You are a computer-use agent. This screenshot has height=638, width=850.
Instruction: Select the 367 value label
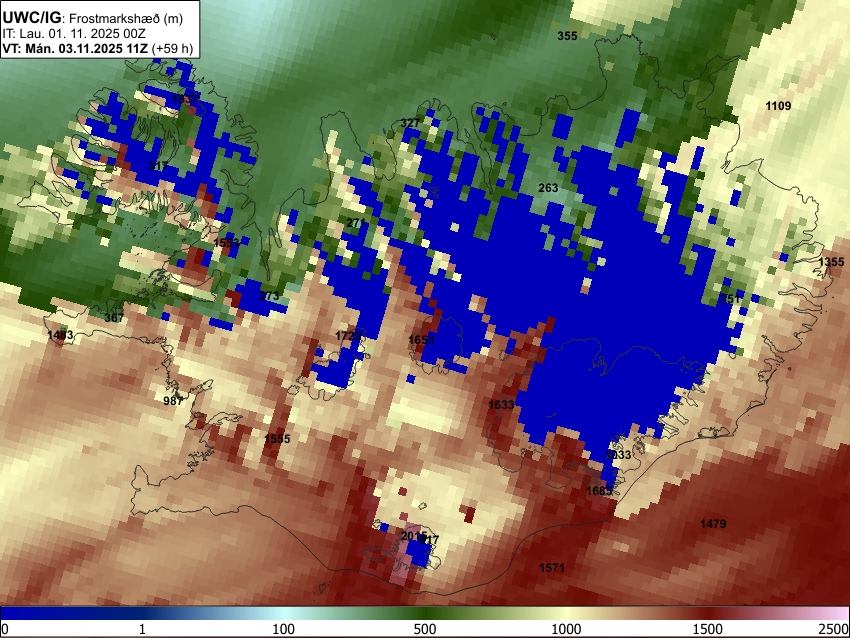[114, 318]
